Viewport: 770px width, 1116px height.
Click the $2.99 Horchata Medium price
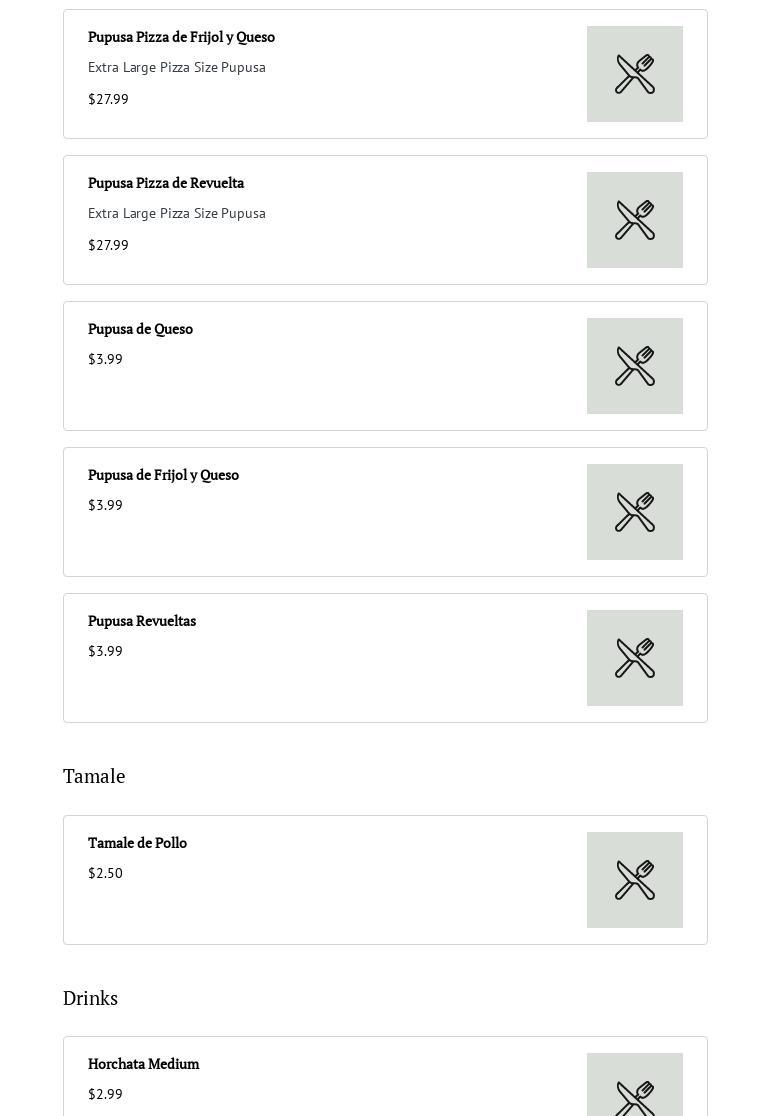pyautogui.click(x=105, y=1094)
